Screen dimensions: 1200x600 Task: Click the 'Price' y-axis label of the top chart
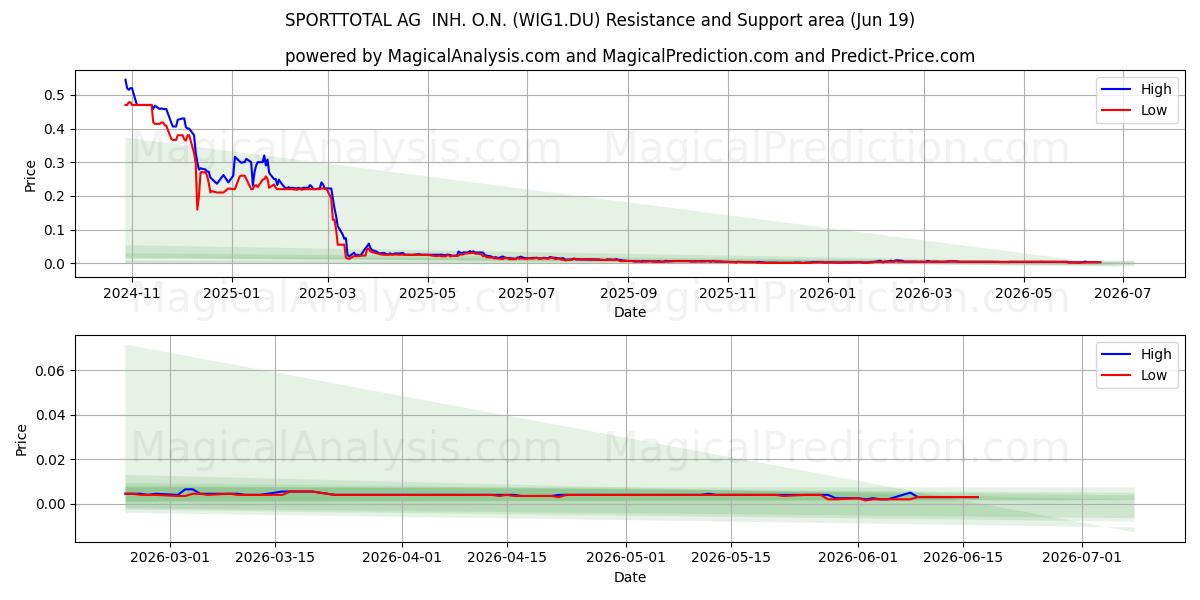tap(30, 175)
